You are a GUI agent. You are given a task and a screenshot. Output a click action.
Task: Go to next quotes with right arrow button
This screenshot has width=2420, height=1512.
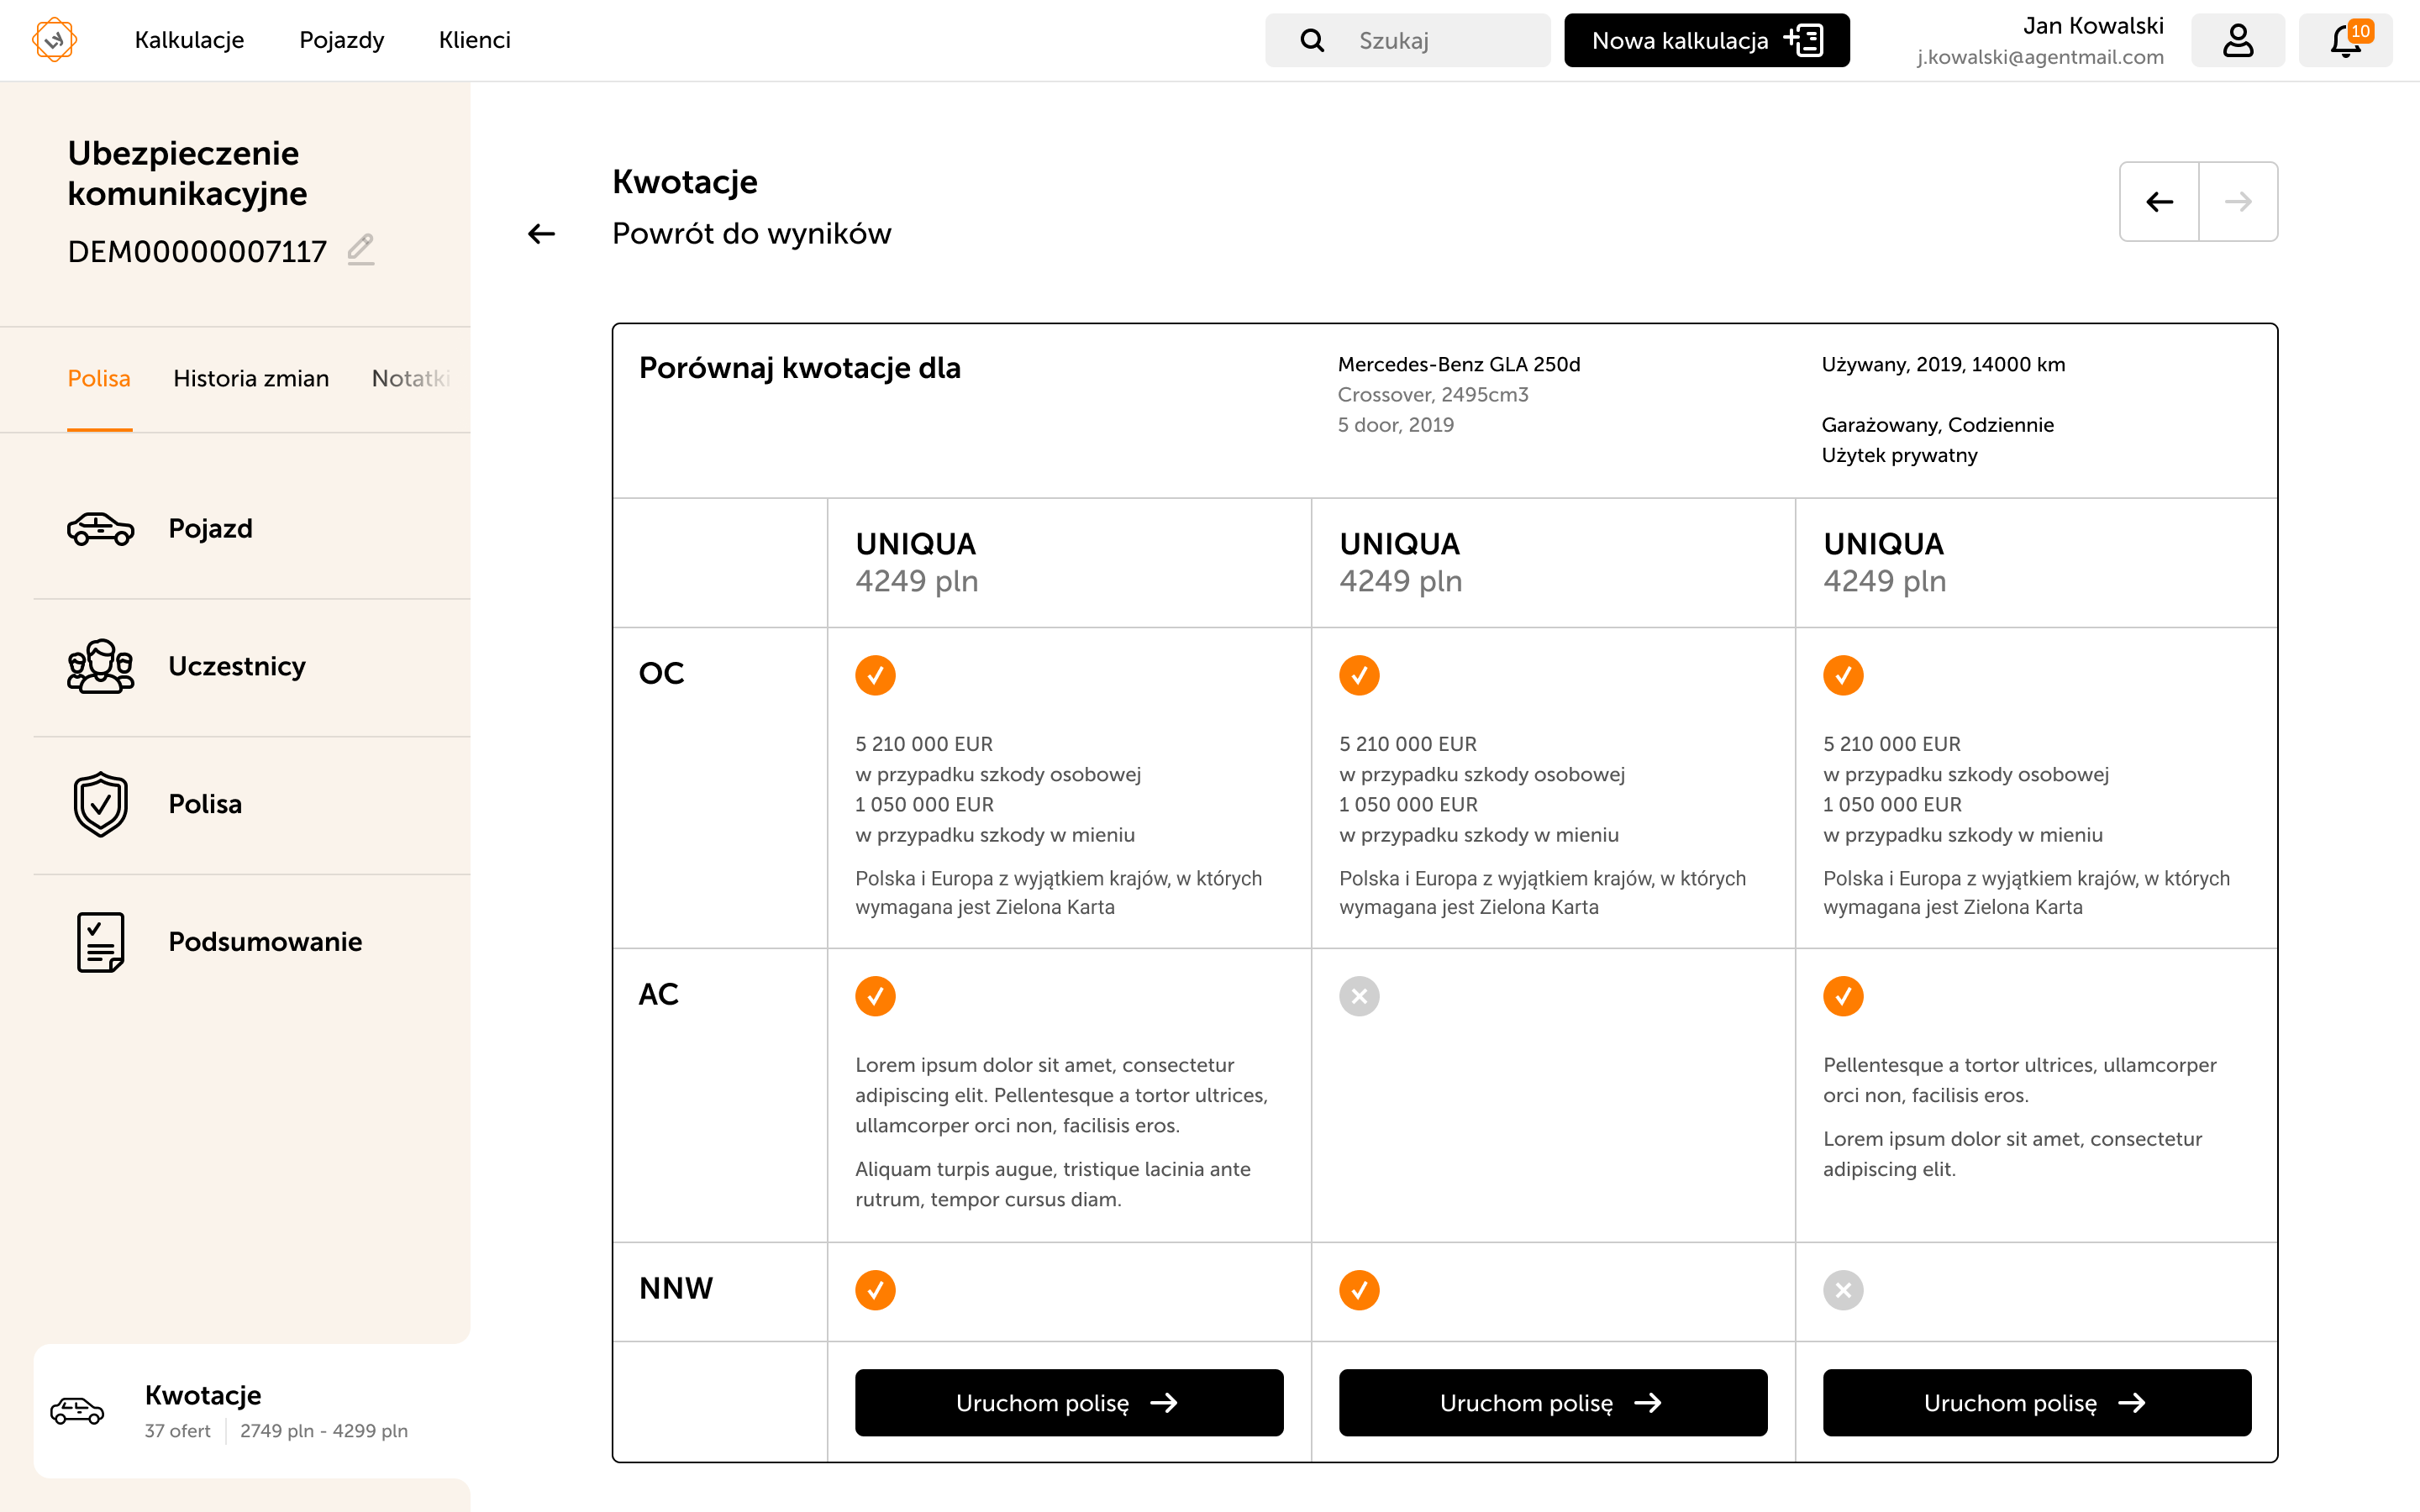pos(2238,202)
